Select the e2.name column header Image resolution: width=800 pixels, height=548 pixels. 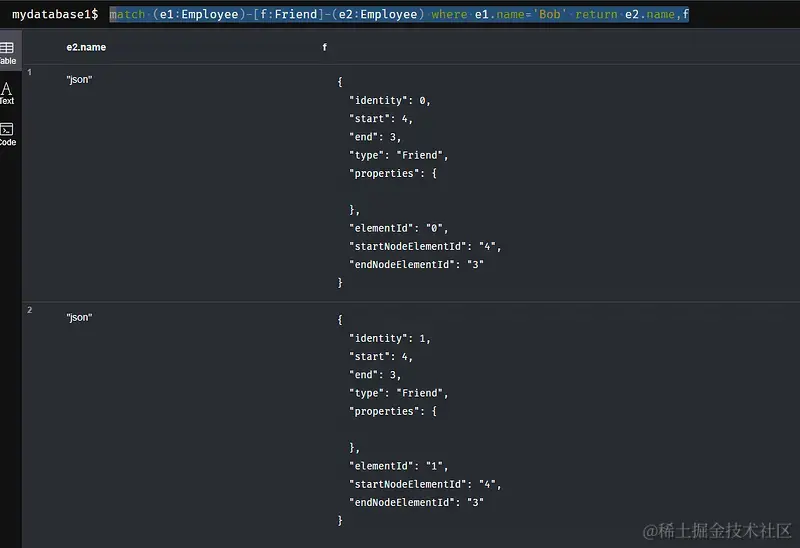click(x=86, y=47)
